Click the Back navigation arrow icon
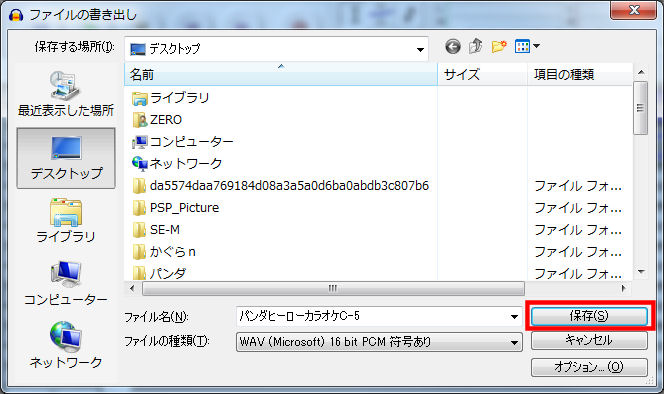The height and width of the screenshot is (394, 664). [x=453, y=47]
